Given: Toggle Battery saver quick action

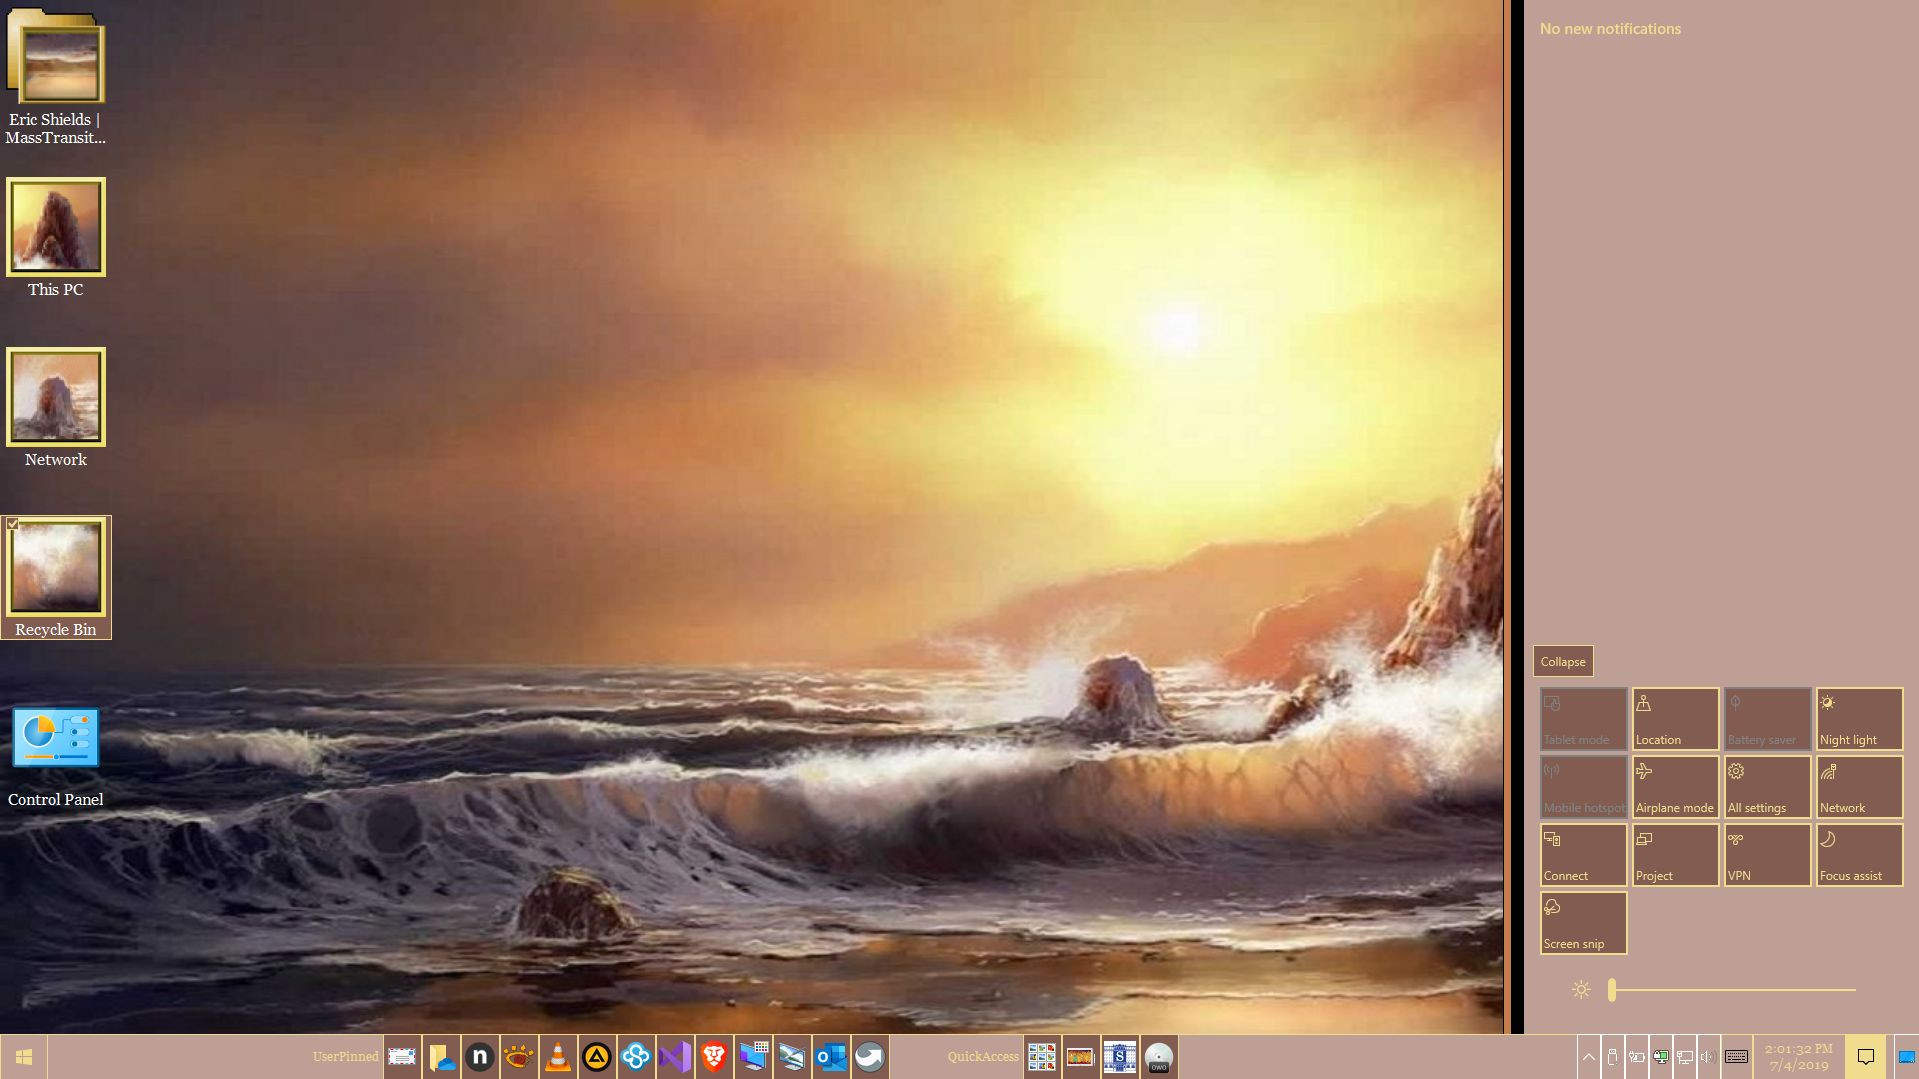Looking at the screenshot, I should click(x=1768, y=719).
